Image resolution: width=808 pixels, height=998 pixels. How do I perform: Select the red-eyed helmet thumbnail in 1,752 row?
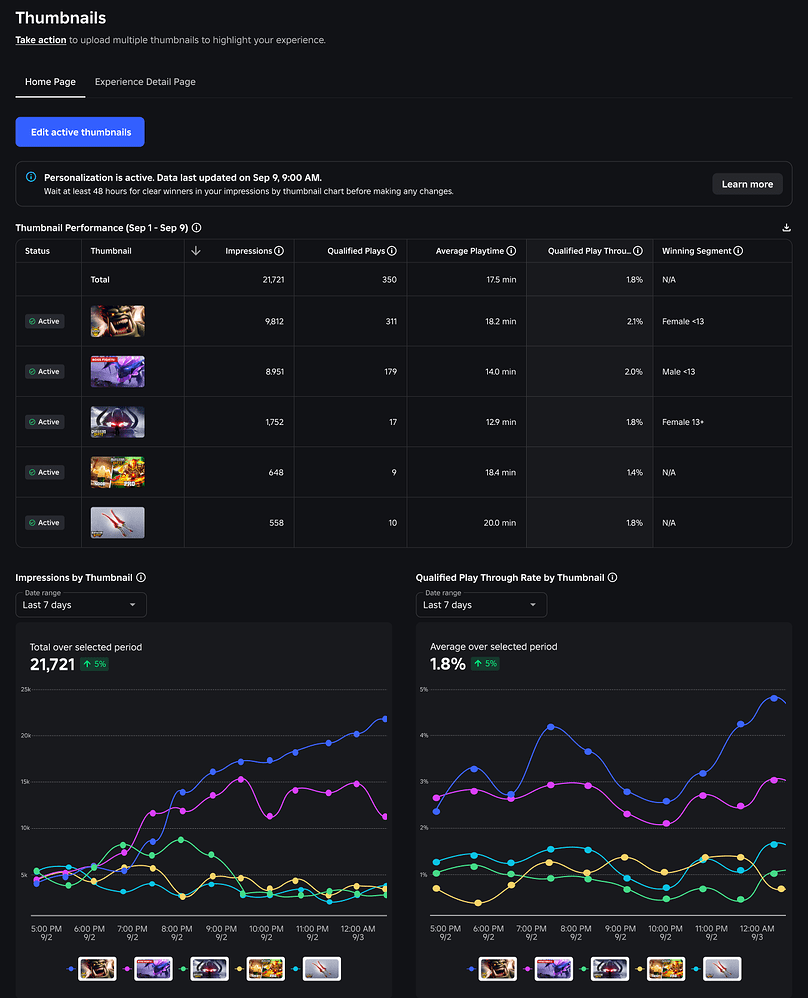tap(118, 421)
